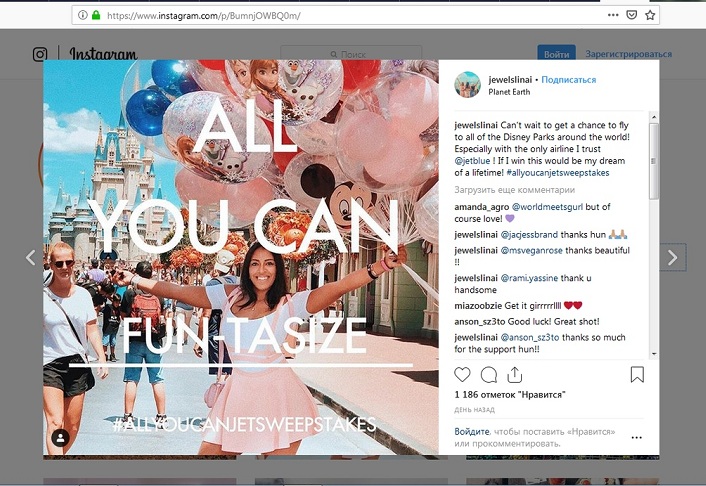706x486 pixels.
Task: Click the Подписаться follow link
Action: 569,80
